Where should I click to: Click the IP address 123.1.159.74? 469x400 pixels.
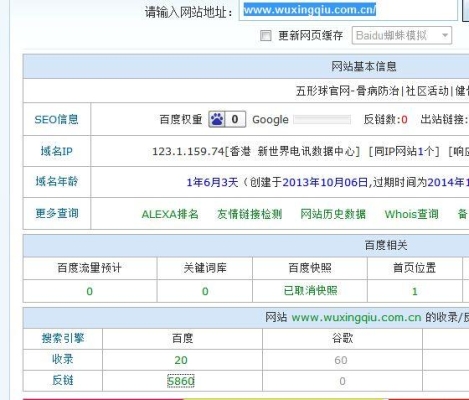tap(188, 151)
